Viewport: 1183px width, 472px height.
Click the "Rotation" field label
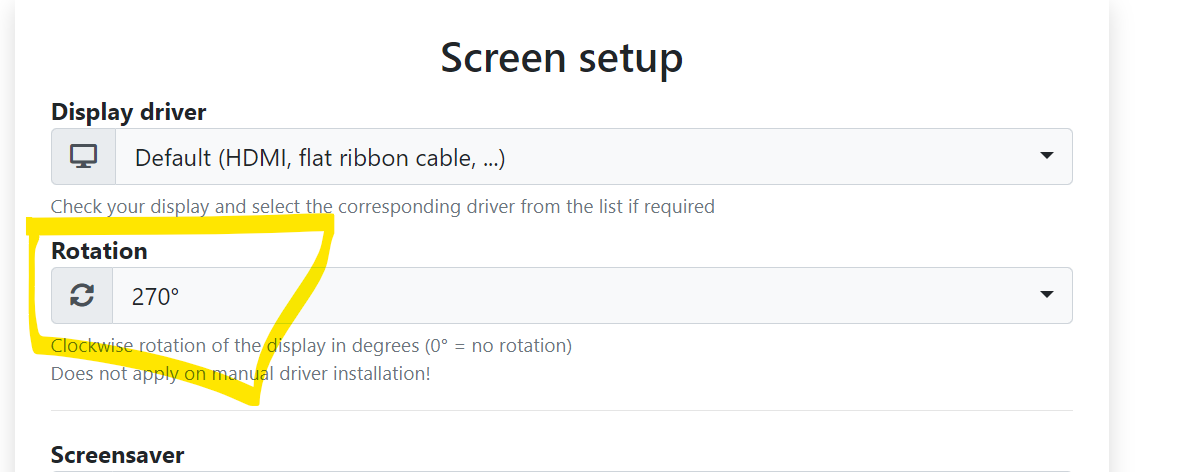99,250
